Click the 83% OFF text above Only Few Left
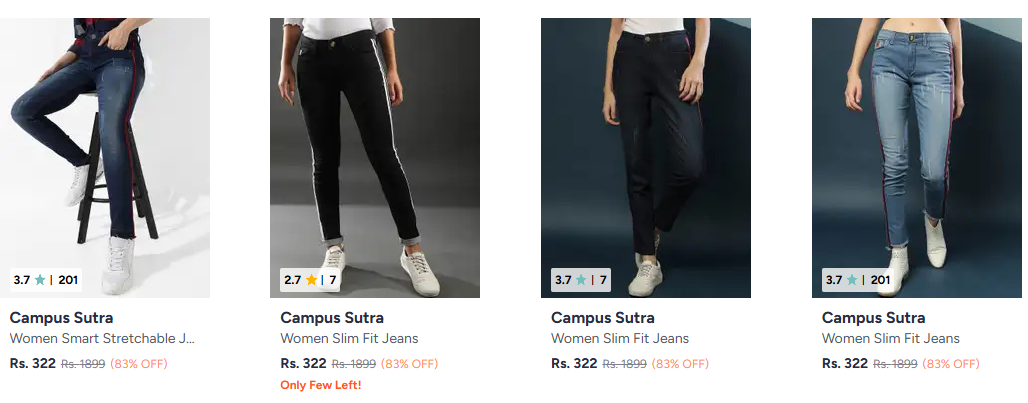Screen dimensions: 1028x403 pyautogui.click(x=410, y=364)
